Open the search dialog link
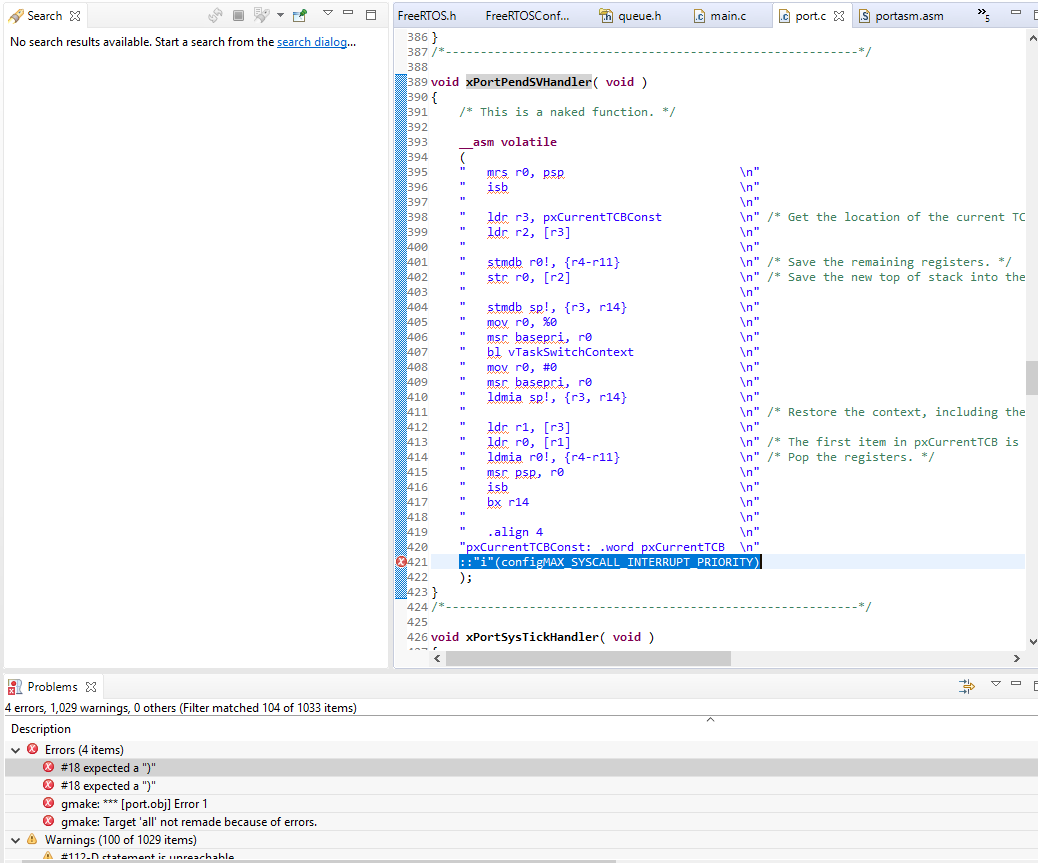1038x863 pixels. click(x=312, y=42)
